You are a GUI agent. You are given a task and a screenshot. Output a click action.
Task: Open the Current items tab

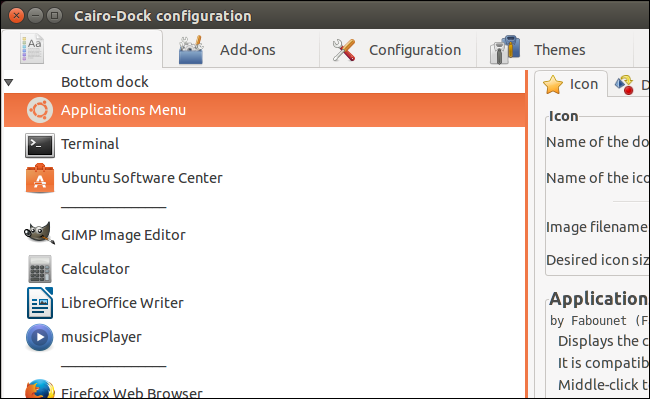click(x=82, y=49)
